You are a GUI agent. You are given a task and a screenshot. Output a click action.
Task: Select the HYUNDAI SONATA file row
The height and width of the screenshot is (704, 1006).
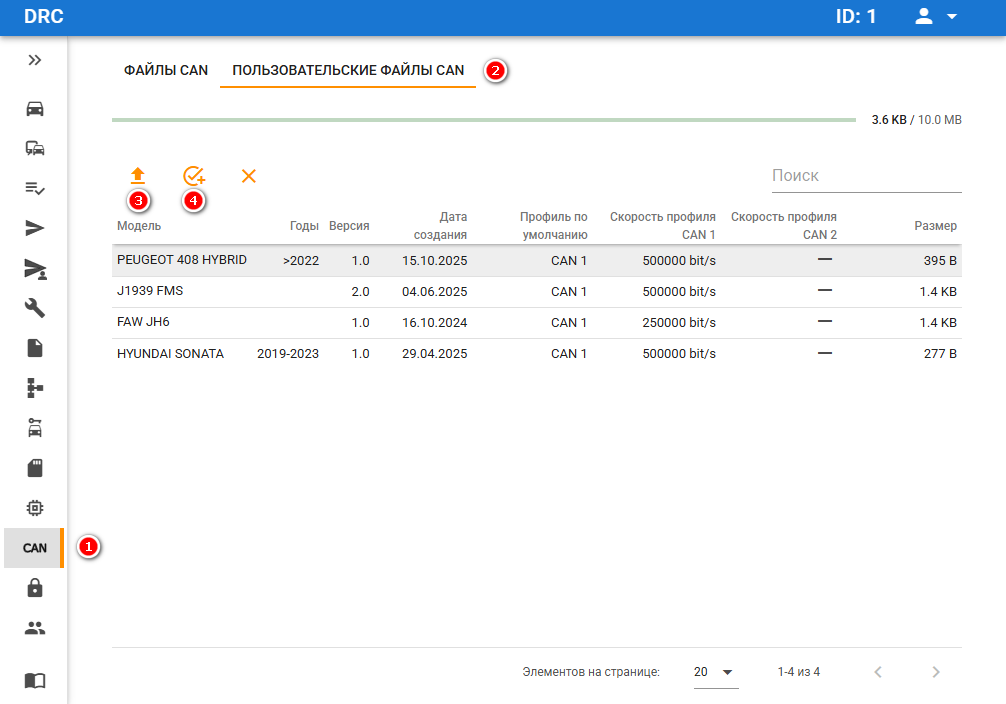coord(170,354)
